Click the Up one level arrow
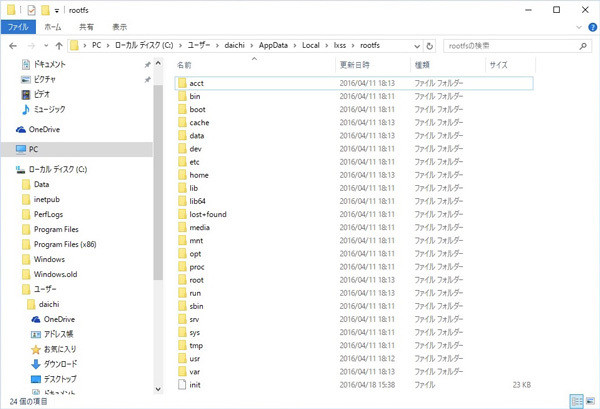The image size is (600, 409). click(x=61, y=46)
